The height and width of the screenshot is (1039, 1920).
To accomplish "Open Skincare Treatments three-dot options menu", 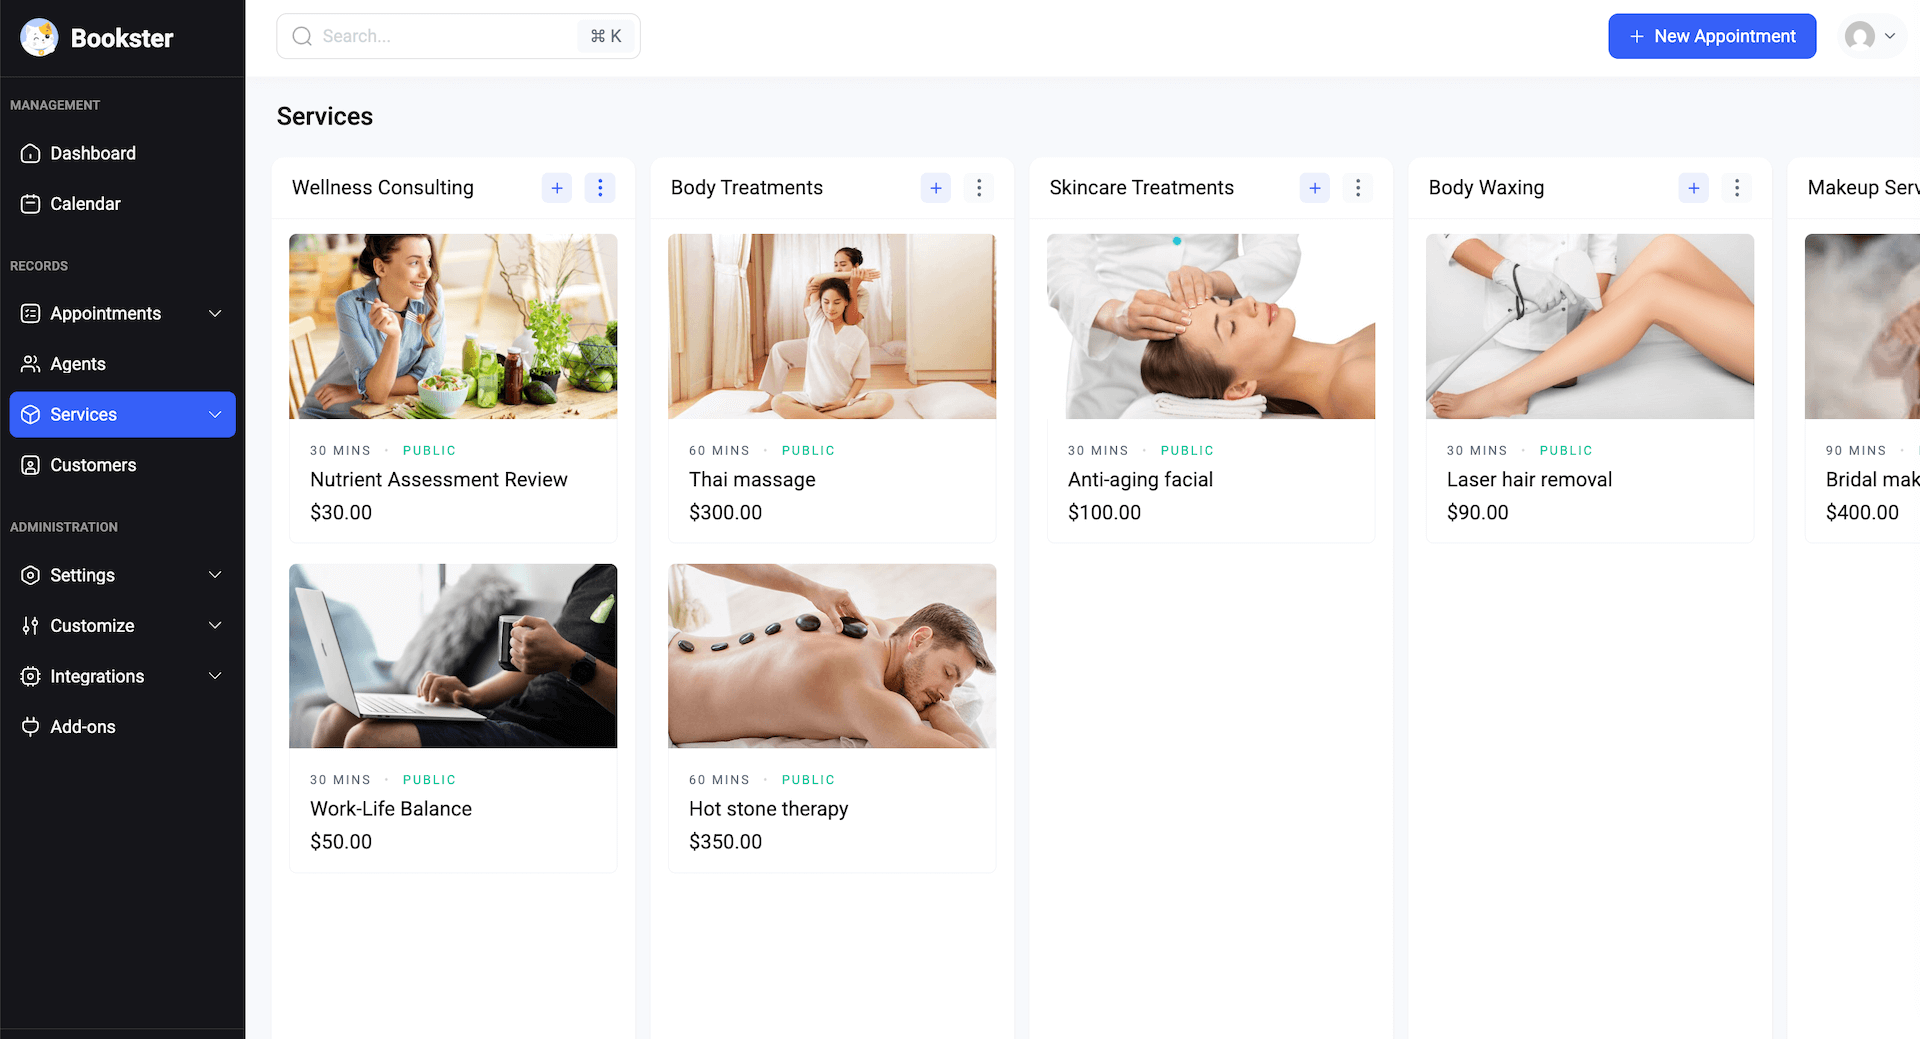I will 1358,188.
